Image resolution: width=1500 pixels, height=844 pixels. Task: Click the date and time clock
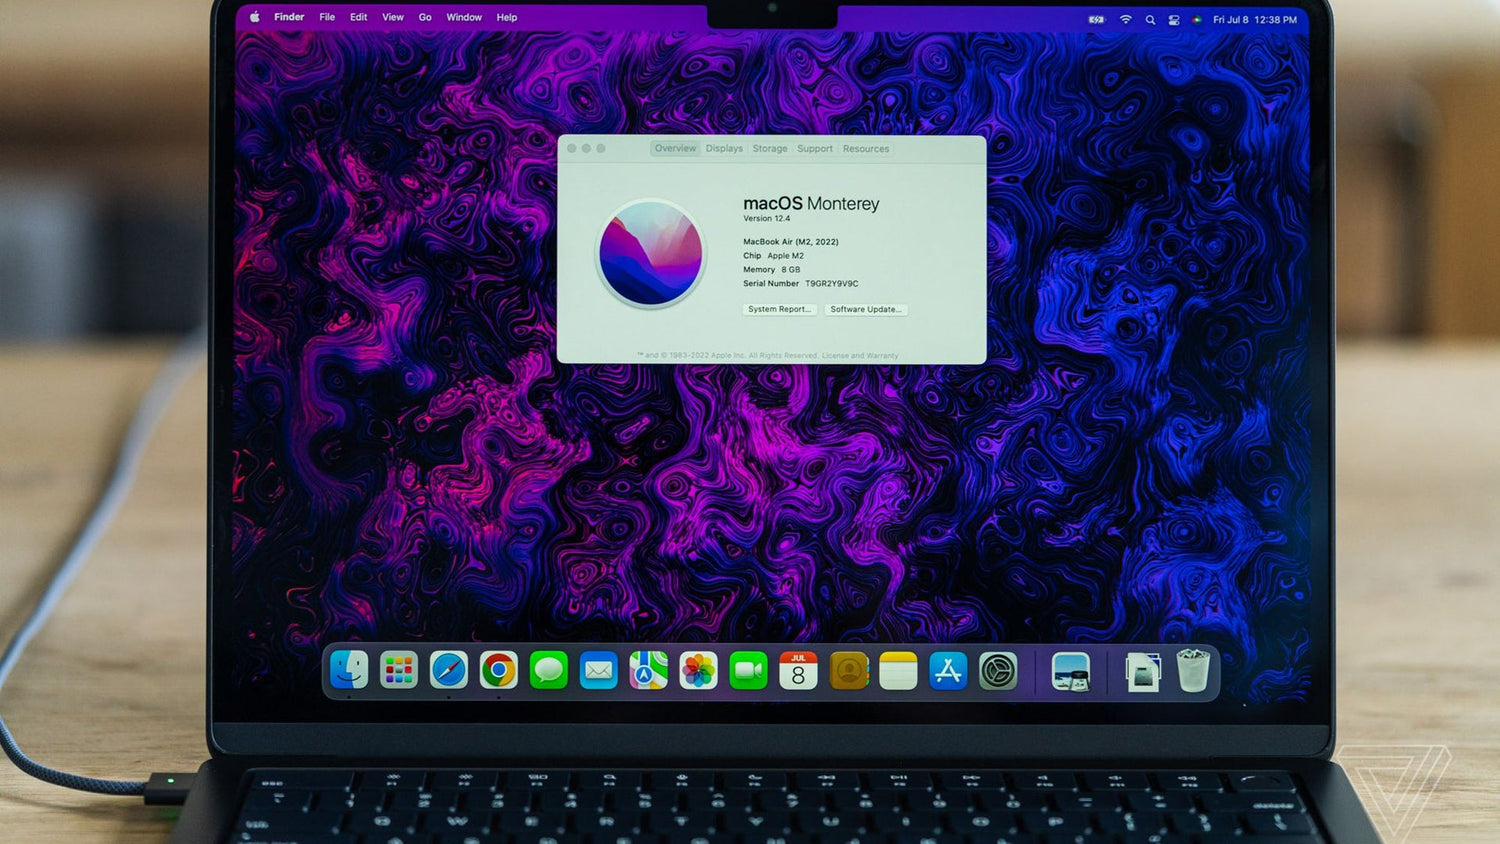[x=1254, y=20]
